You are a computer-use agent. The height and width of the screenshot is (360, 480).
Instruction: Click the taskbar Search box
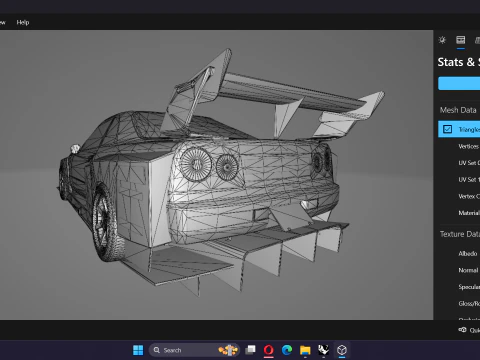pos(194,350)
